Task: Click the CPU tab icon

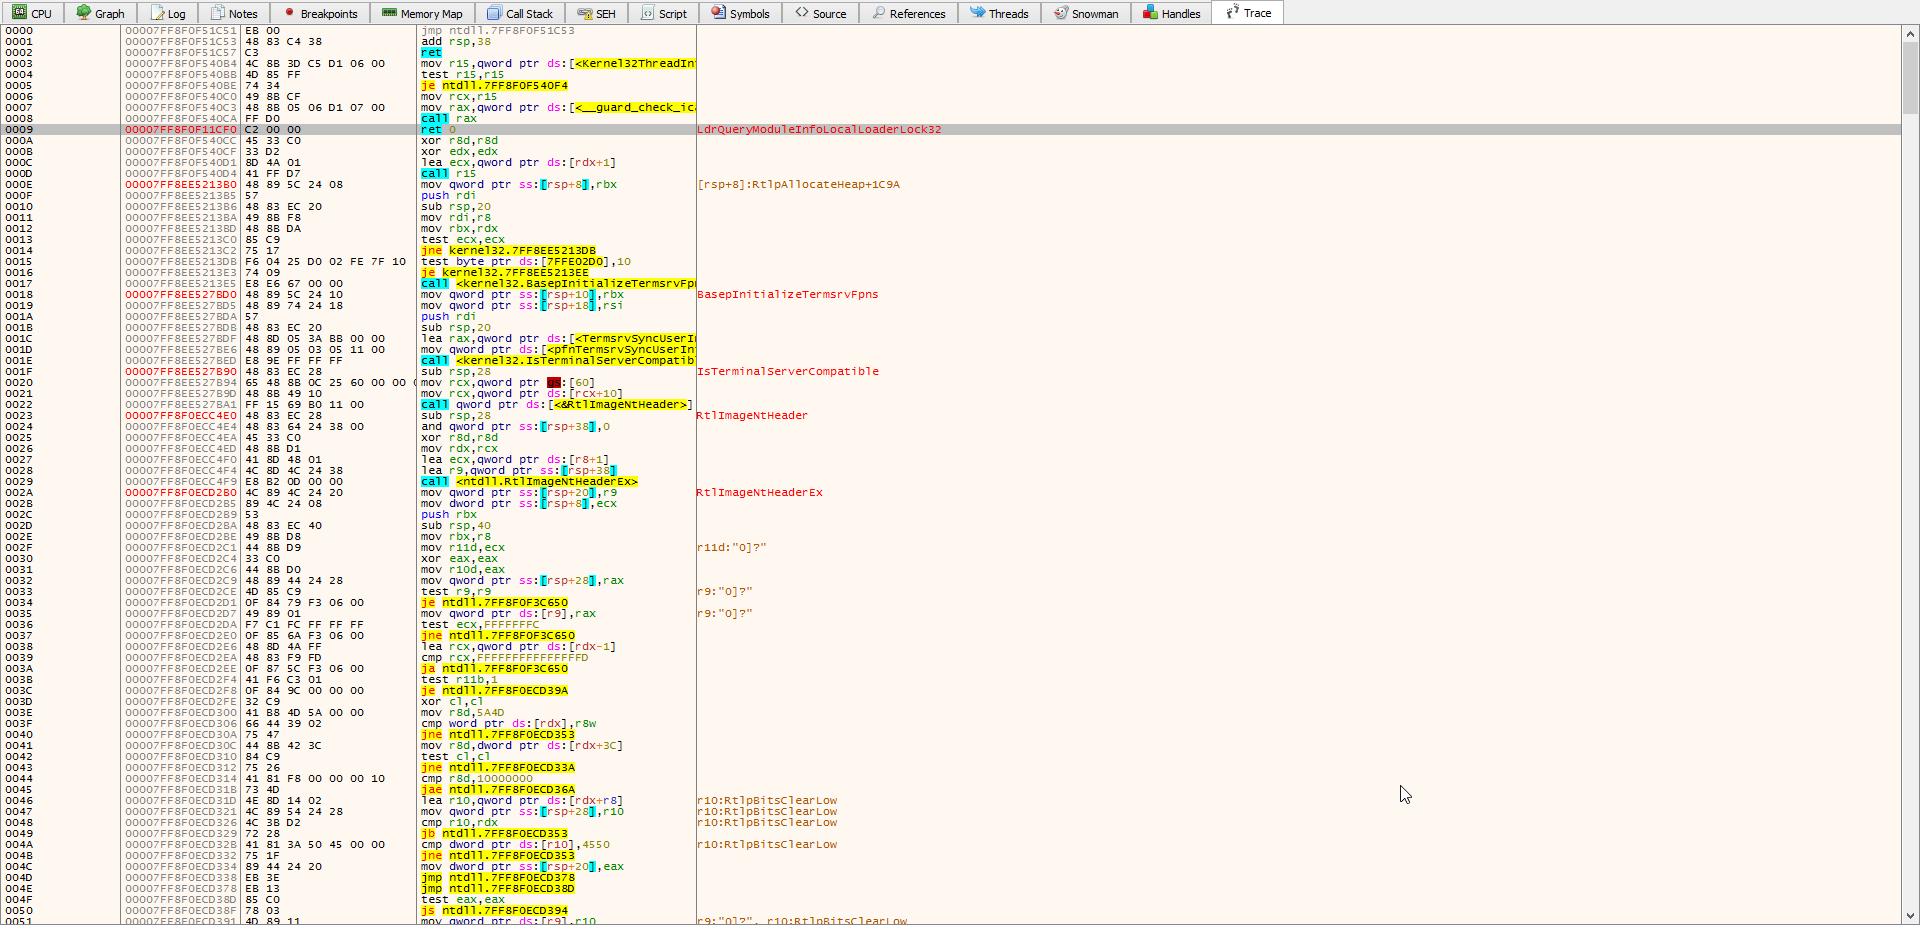Action: point(20,13)
